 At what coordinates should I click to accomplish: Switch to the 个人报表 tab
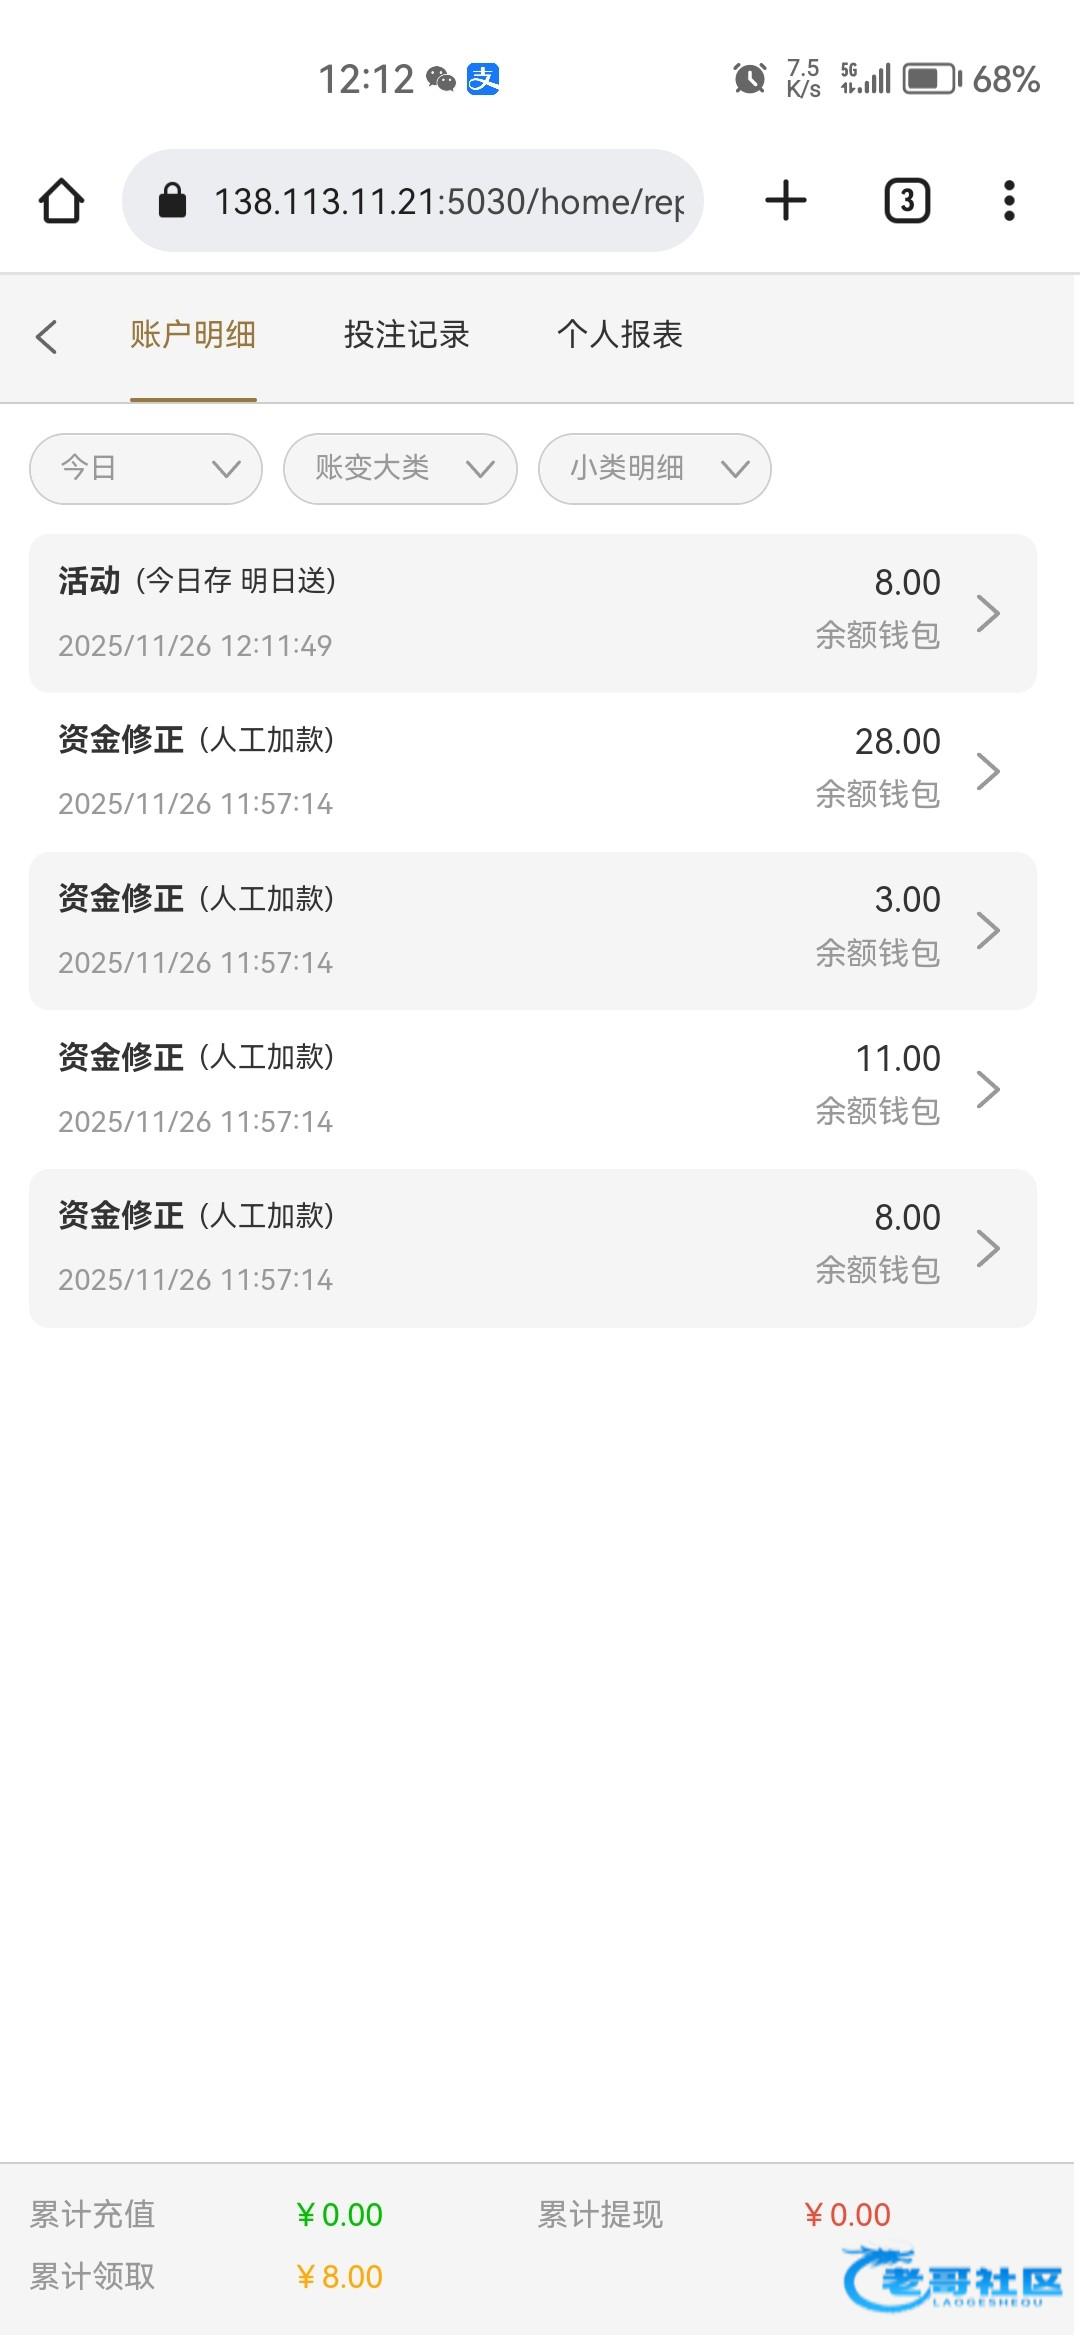[619, 335]
